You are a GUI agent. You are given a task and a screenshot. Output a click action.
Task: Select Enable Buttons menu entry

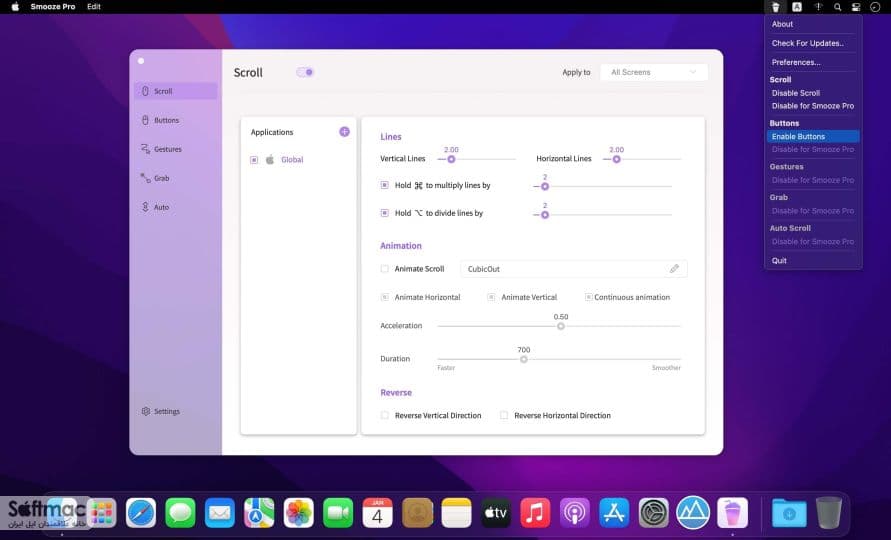813,136
